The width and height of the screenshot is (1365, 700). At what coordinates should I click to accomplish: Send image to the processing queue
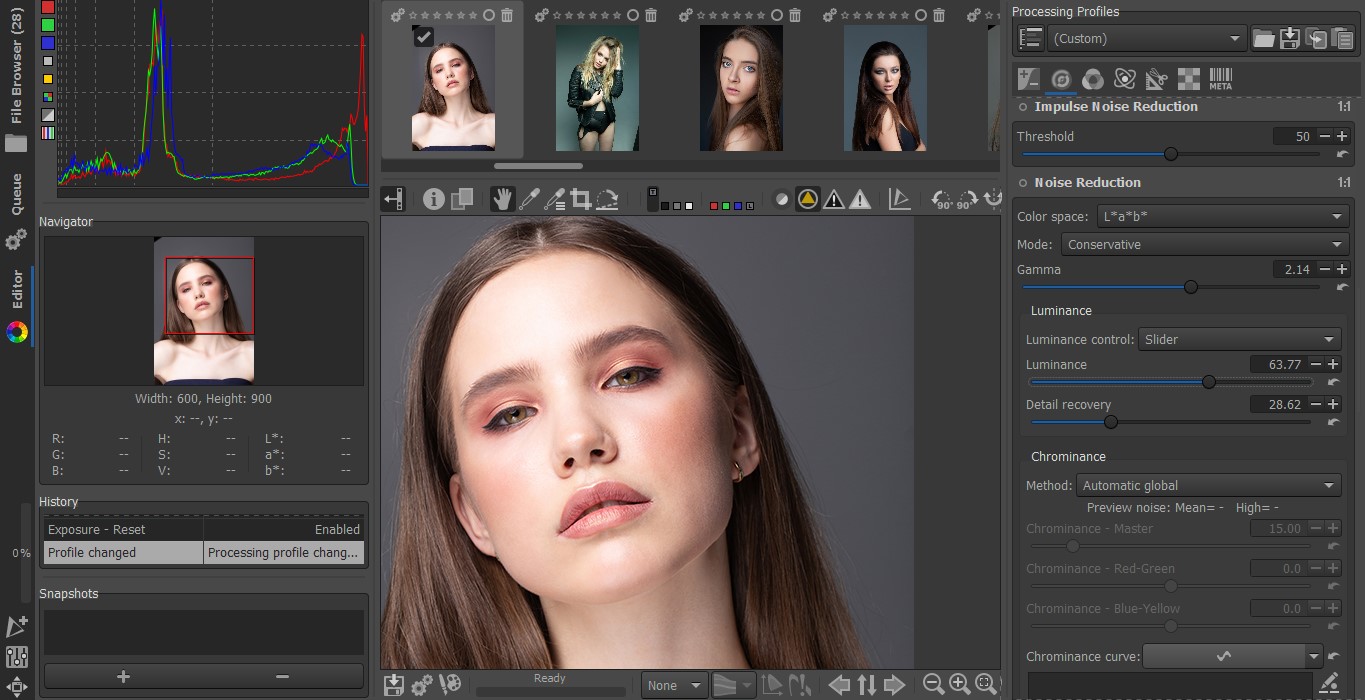tap(422, 685)
